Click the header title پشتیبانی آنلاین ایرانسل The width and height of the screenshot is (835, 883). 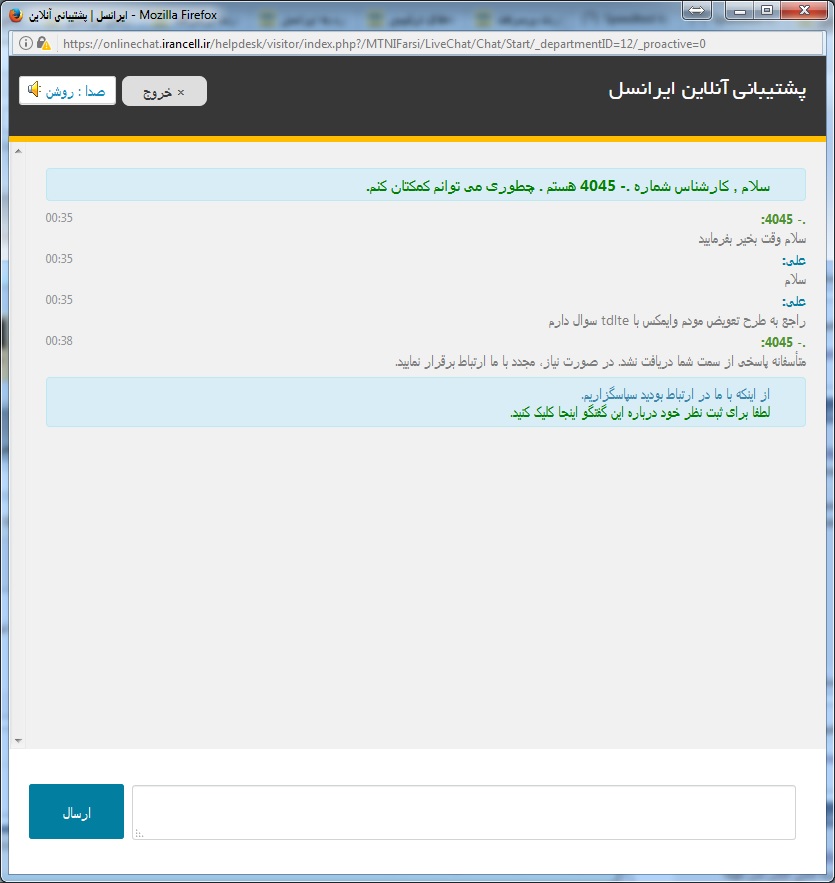click(707, 90)
